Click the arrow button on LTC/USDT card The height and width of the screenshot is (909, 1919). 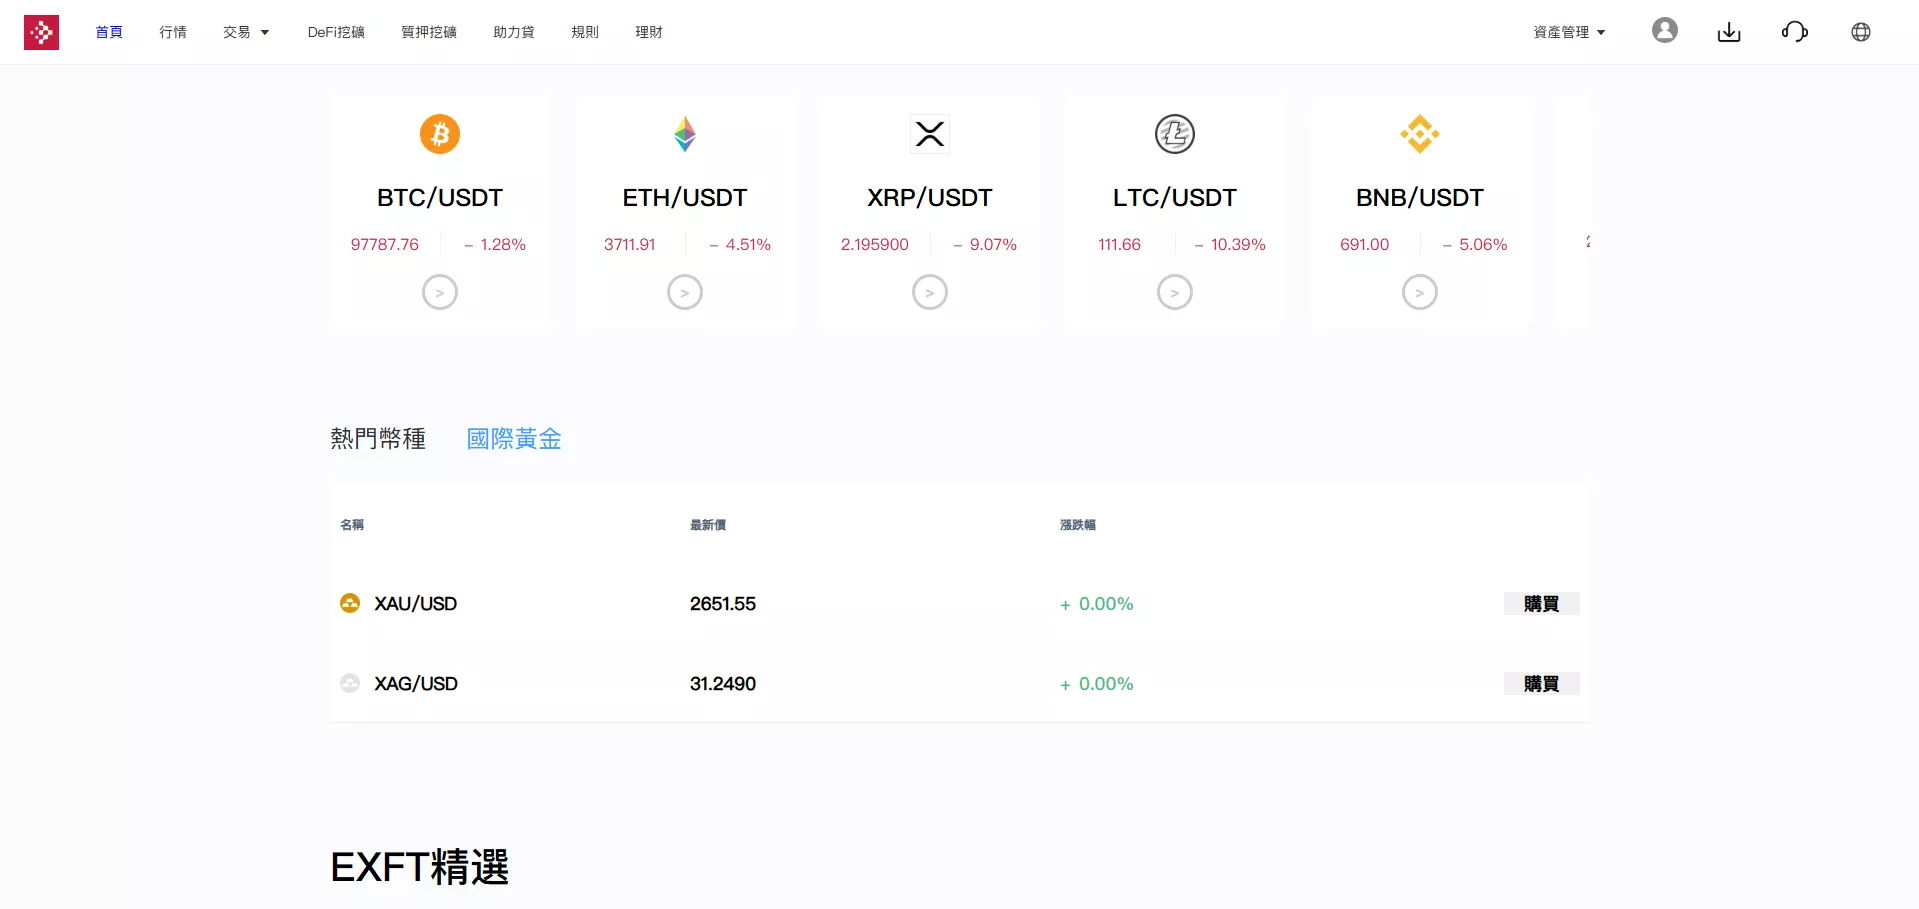pyautogui.click(x=1174, y=291)
